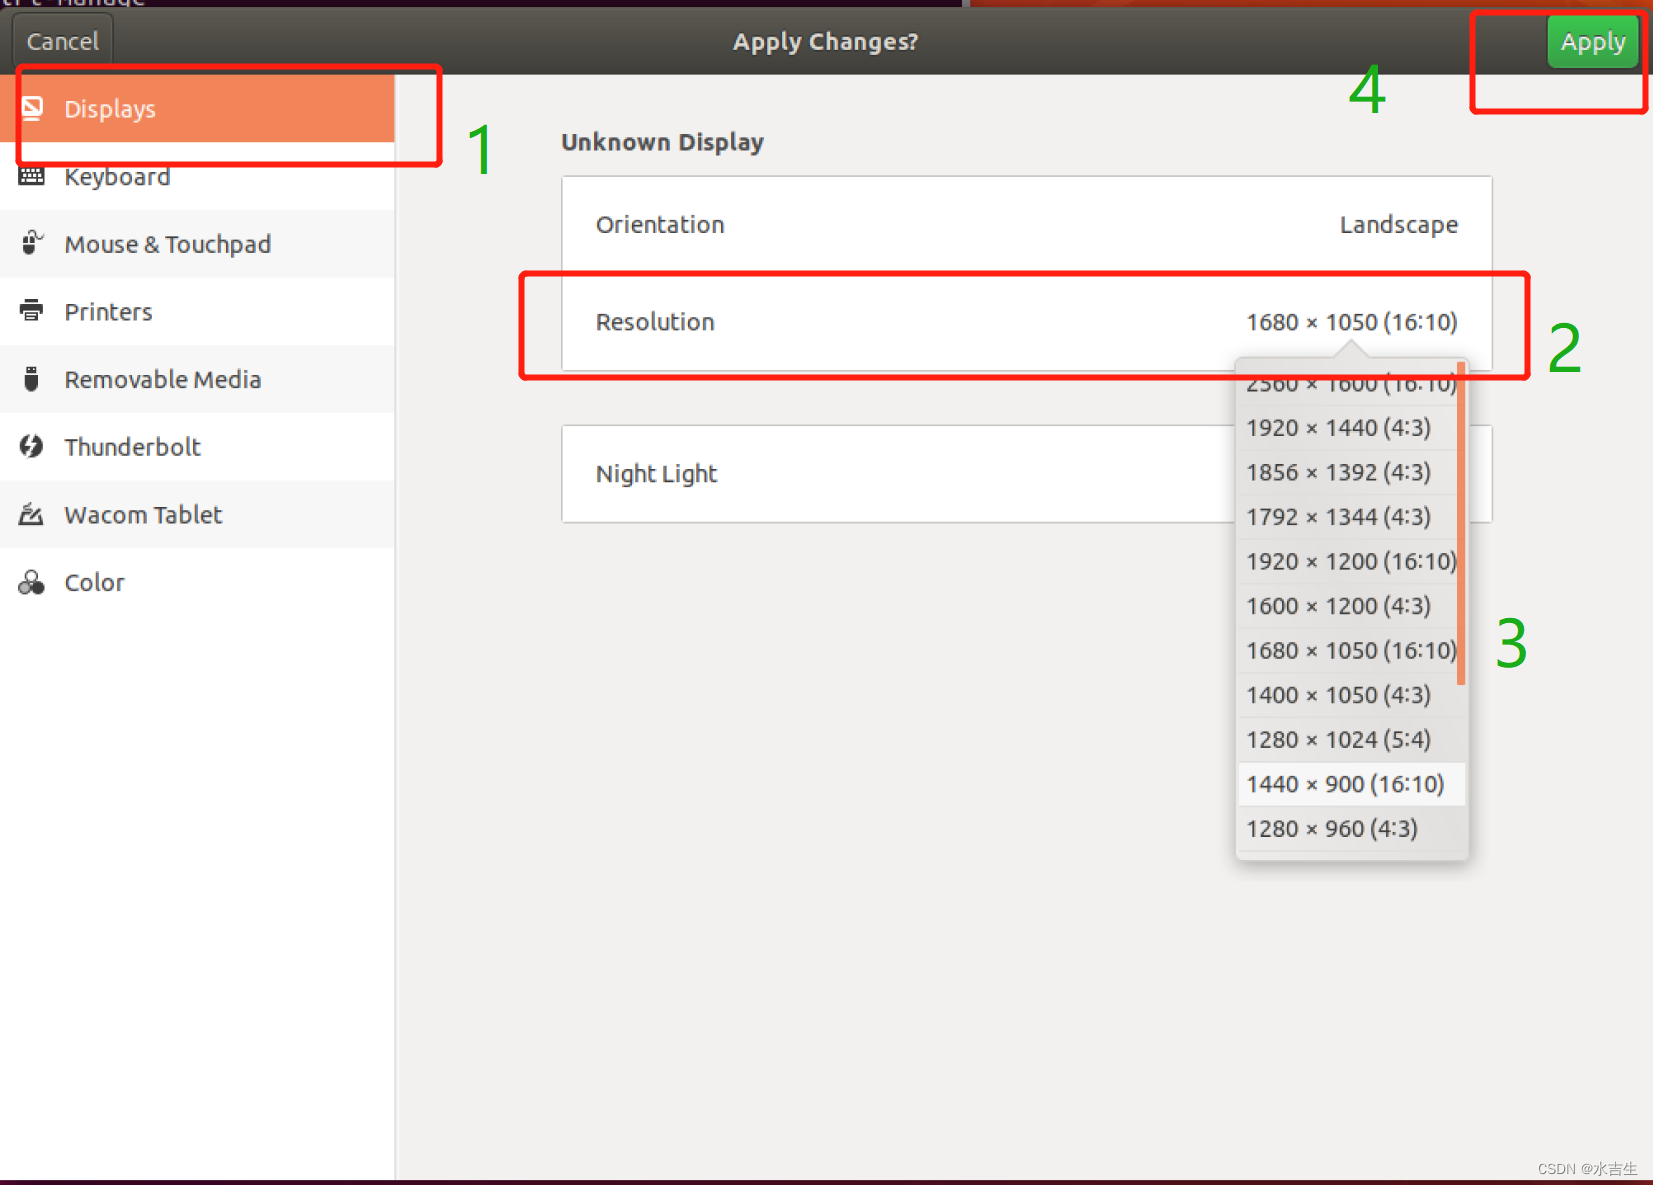Viewport: 1653px width, 1185px height.
Task: Click the Wacom Tablet icon
Action: [33, 514]
